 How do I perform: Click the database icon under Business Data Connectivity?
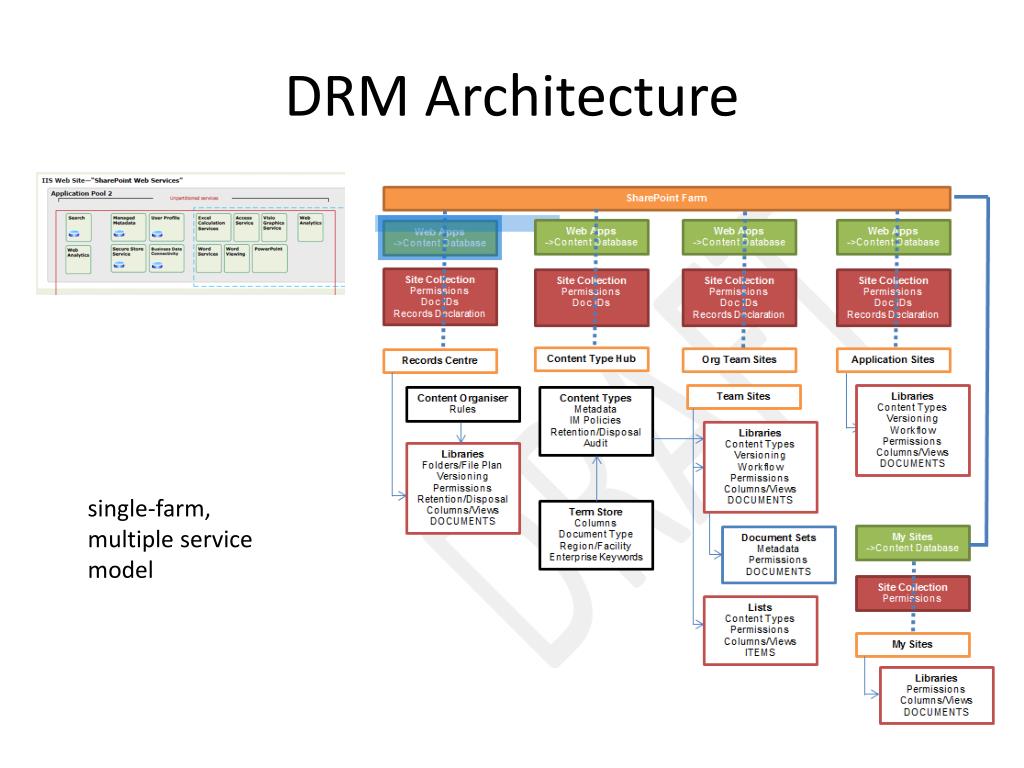coord(157,265)
